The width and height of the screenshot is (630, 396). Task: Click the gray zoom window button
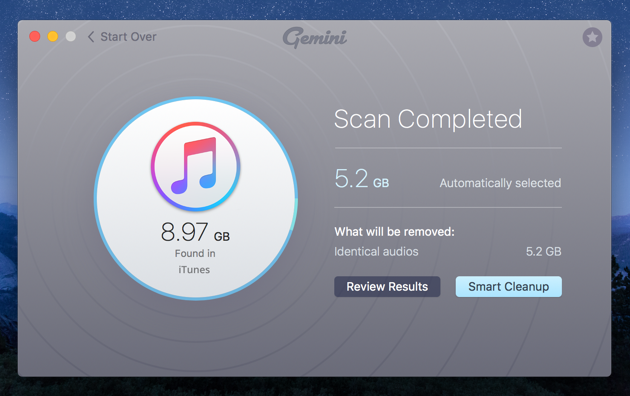[x=71, y=37]
